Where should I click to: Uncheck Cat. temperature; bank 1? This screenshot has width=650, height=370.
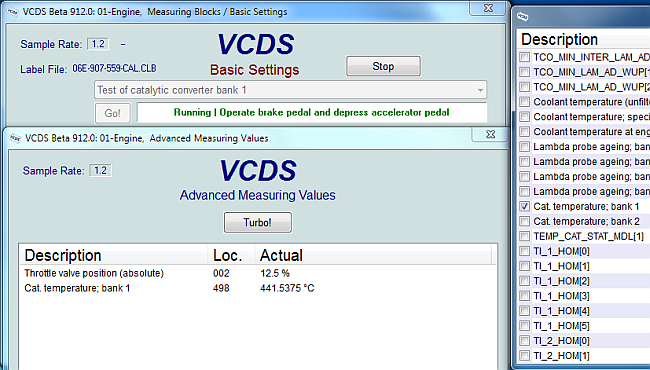[525, 206]
